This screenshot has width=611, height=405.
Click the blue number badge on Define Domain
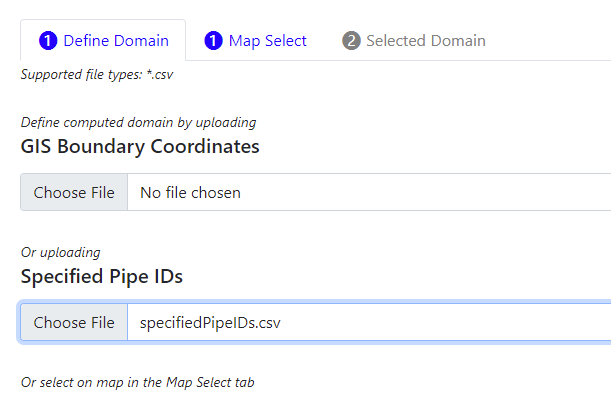click(x=48, y=41)
